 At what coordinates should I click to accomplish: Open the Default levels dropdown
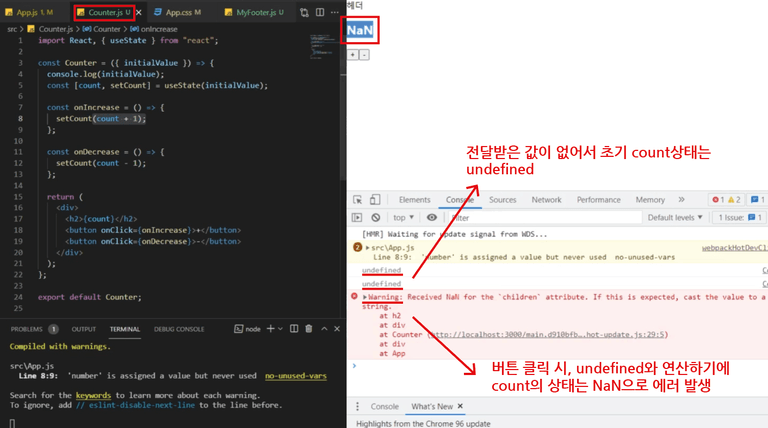[675, 217]
